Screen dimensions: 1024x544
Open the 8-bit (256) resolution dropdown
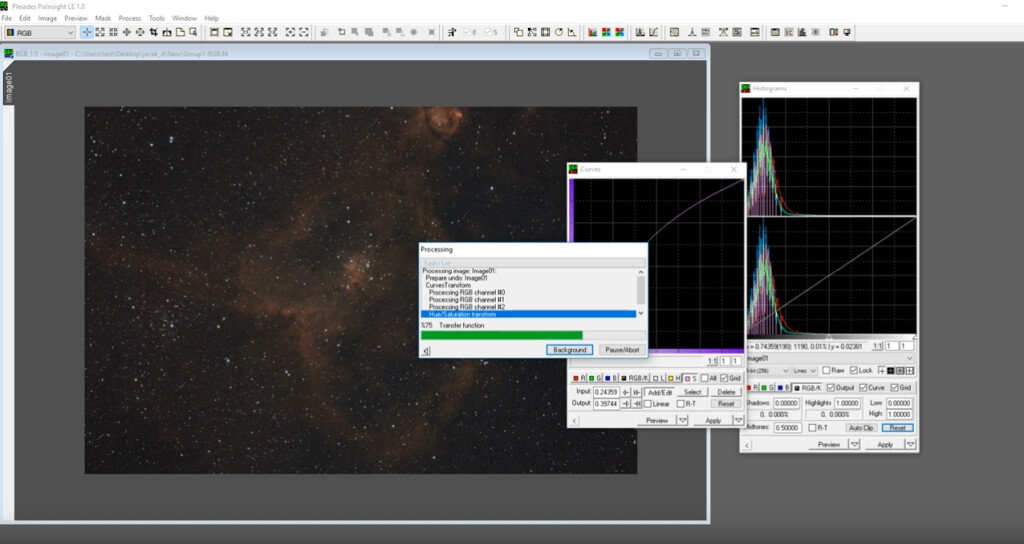point(767,371)
